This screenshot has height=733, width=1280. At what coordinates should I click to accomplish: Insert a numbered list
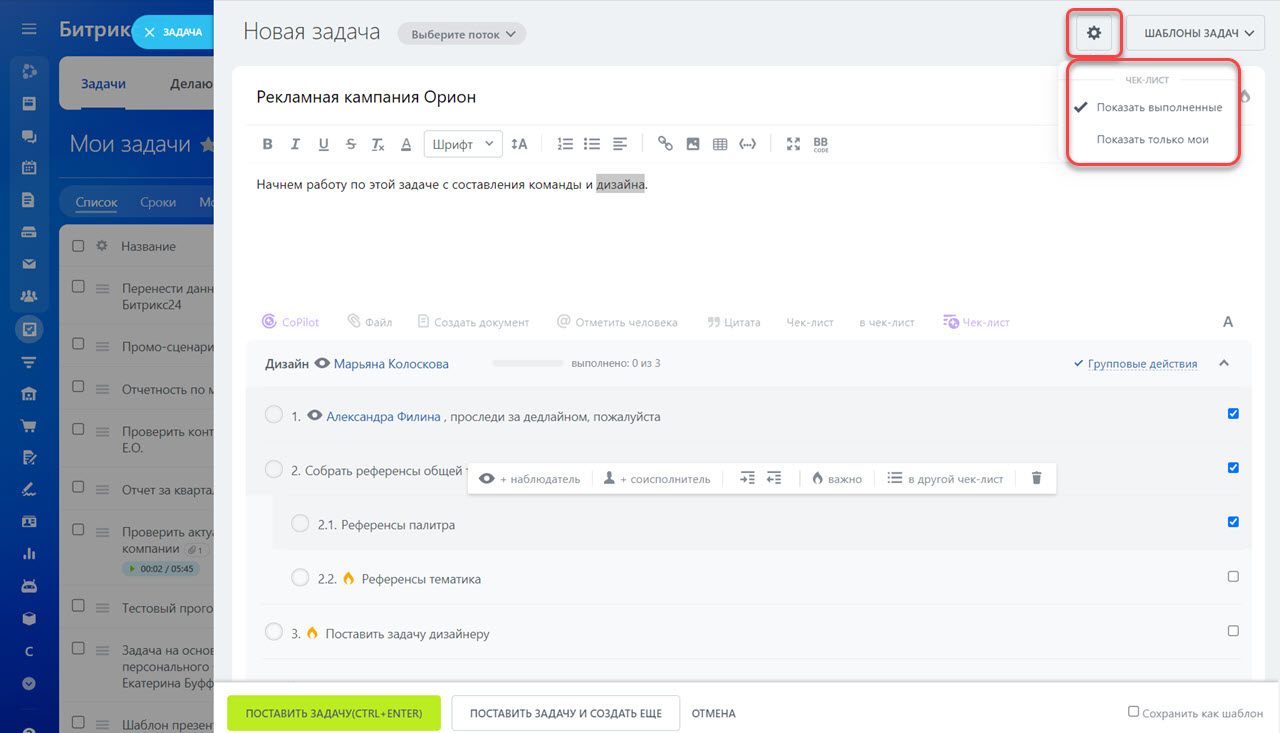565,144
